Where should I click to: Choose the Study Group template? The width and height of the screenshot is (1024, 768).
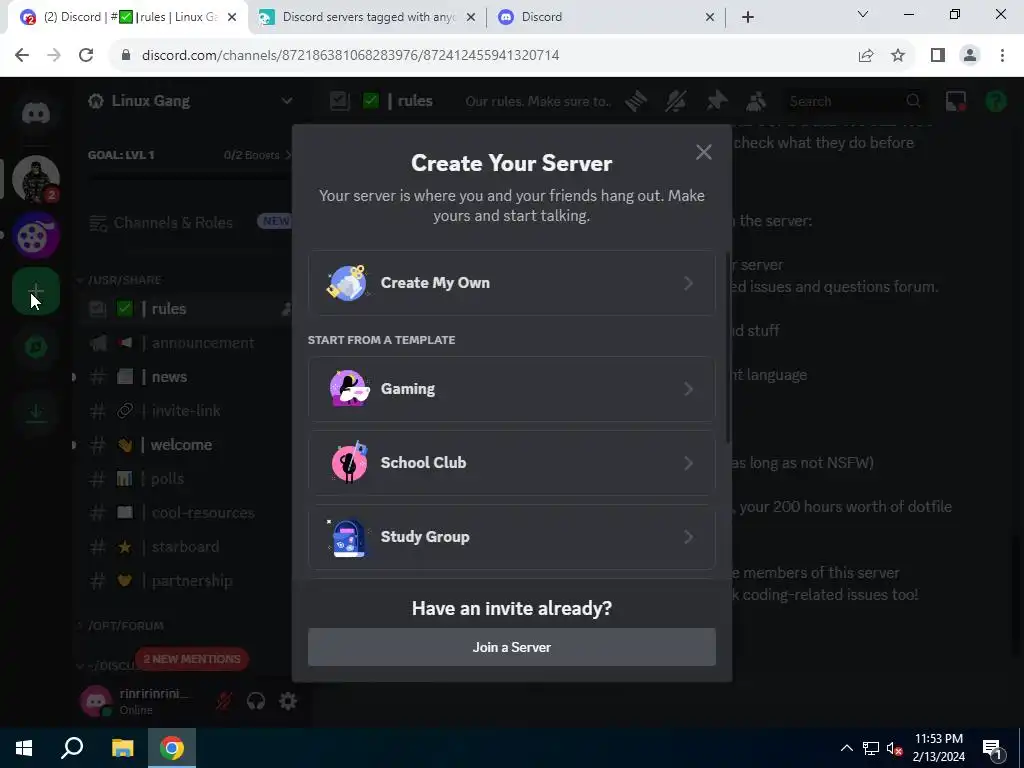pos(511,536)
